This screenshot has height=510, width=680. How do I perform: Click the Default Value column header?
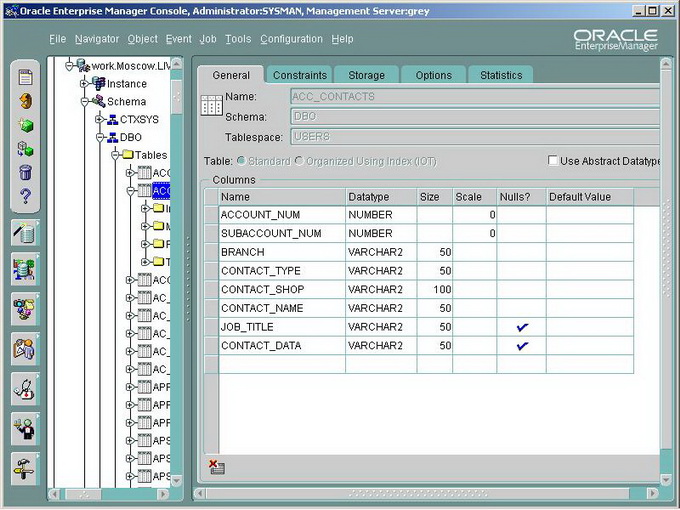[590, 197]
